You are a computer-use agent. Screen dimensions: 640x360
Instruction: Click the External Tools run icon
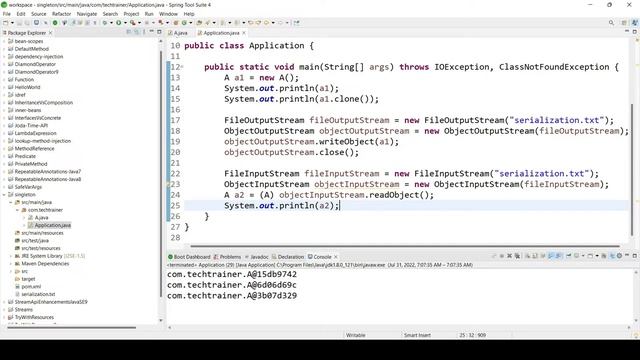[x=133, y=22]
